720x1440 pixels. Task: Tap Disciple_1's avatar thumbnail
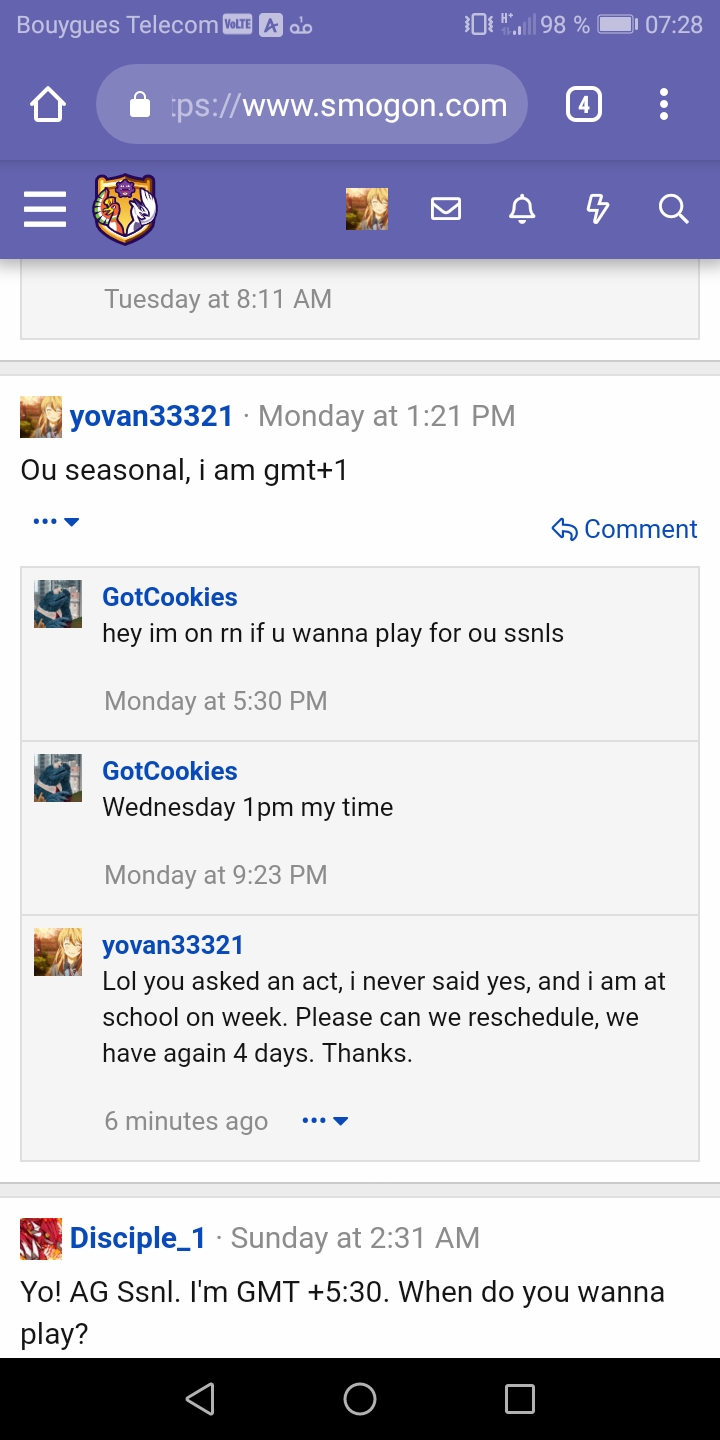click(41, 1239)
